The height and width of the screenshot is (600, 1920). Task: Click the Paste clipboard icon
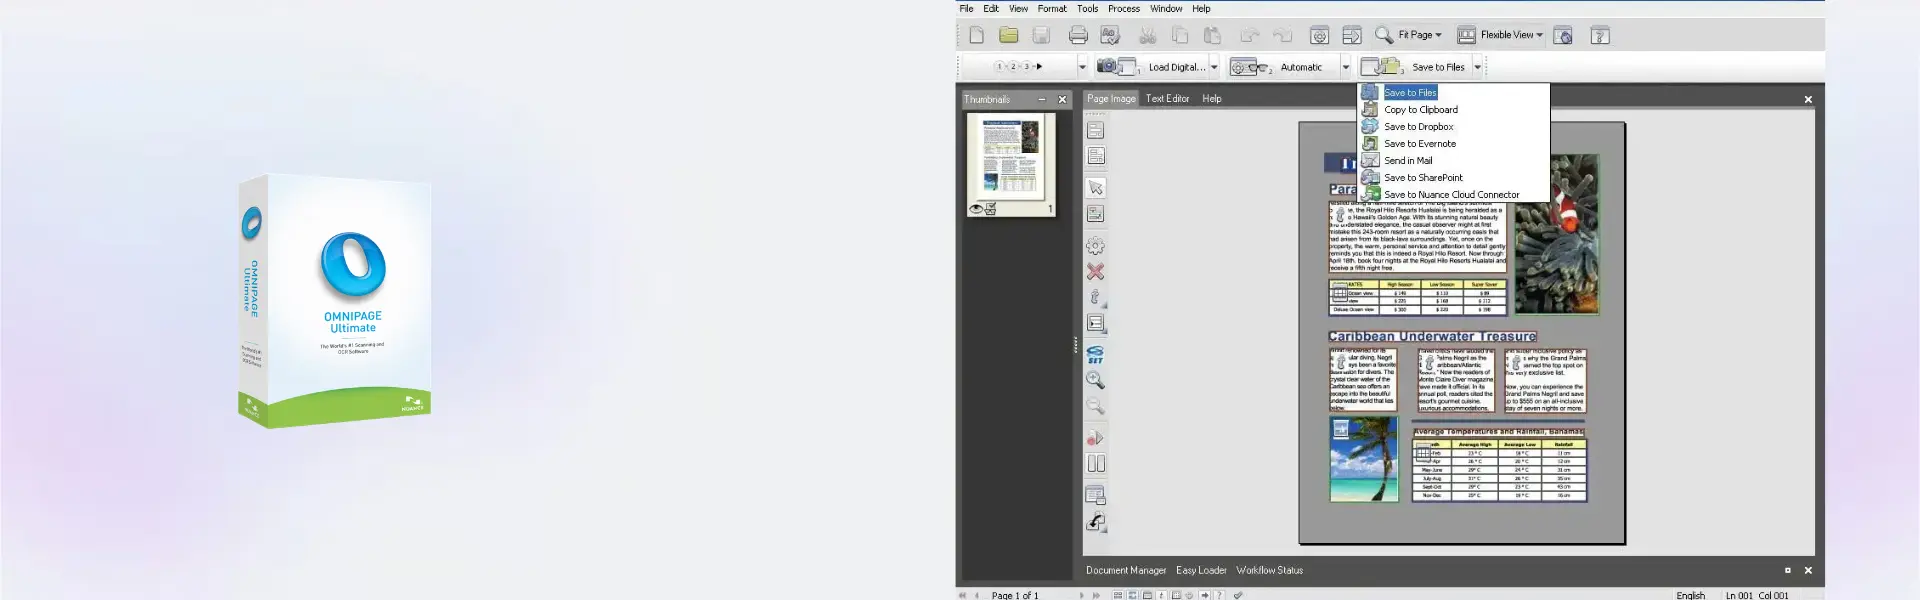(1212, 35)
